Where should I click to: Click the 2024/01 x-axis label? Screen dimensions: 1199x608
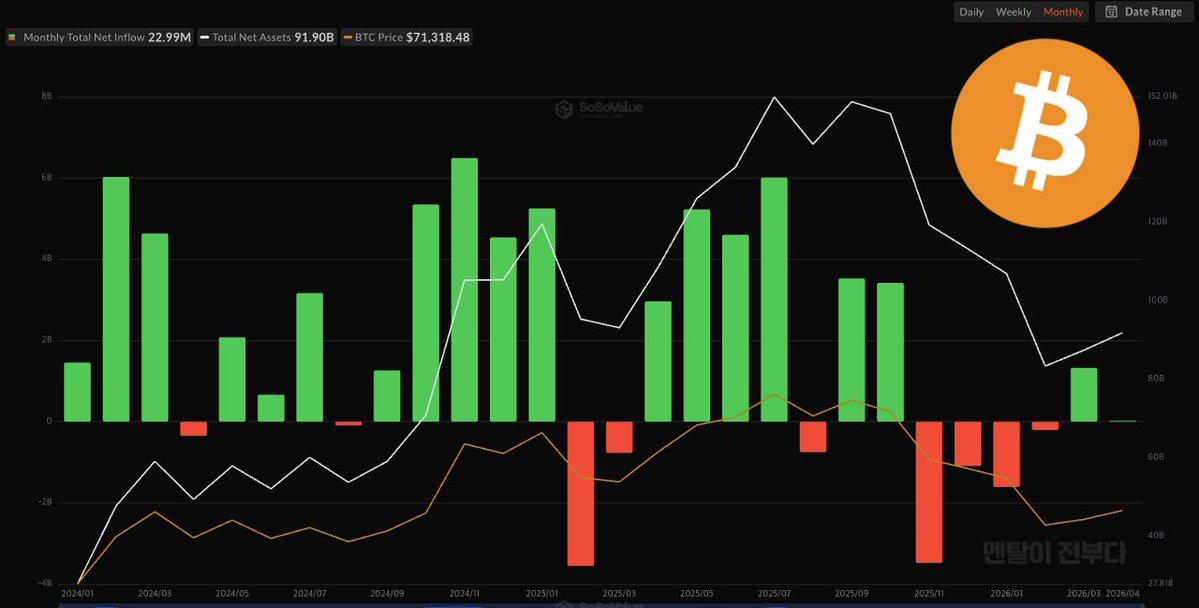(77, 593)
